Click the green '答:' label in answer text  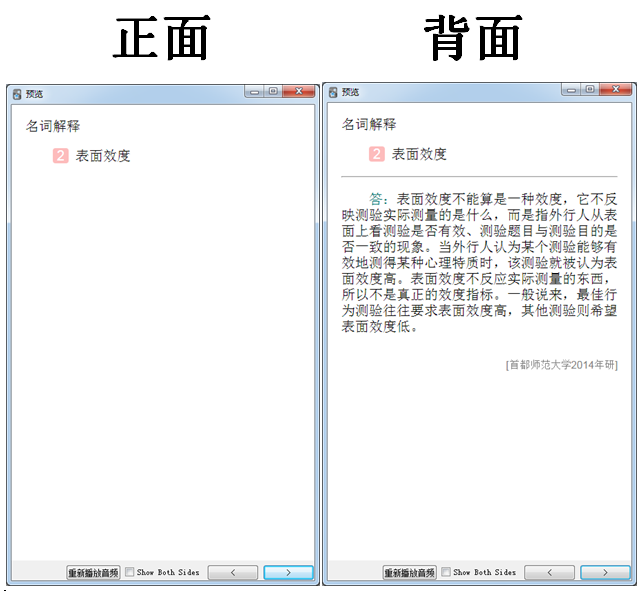coord(378,199)
